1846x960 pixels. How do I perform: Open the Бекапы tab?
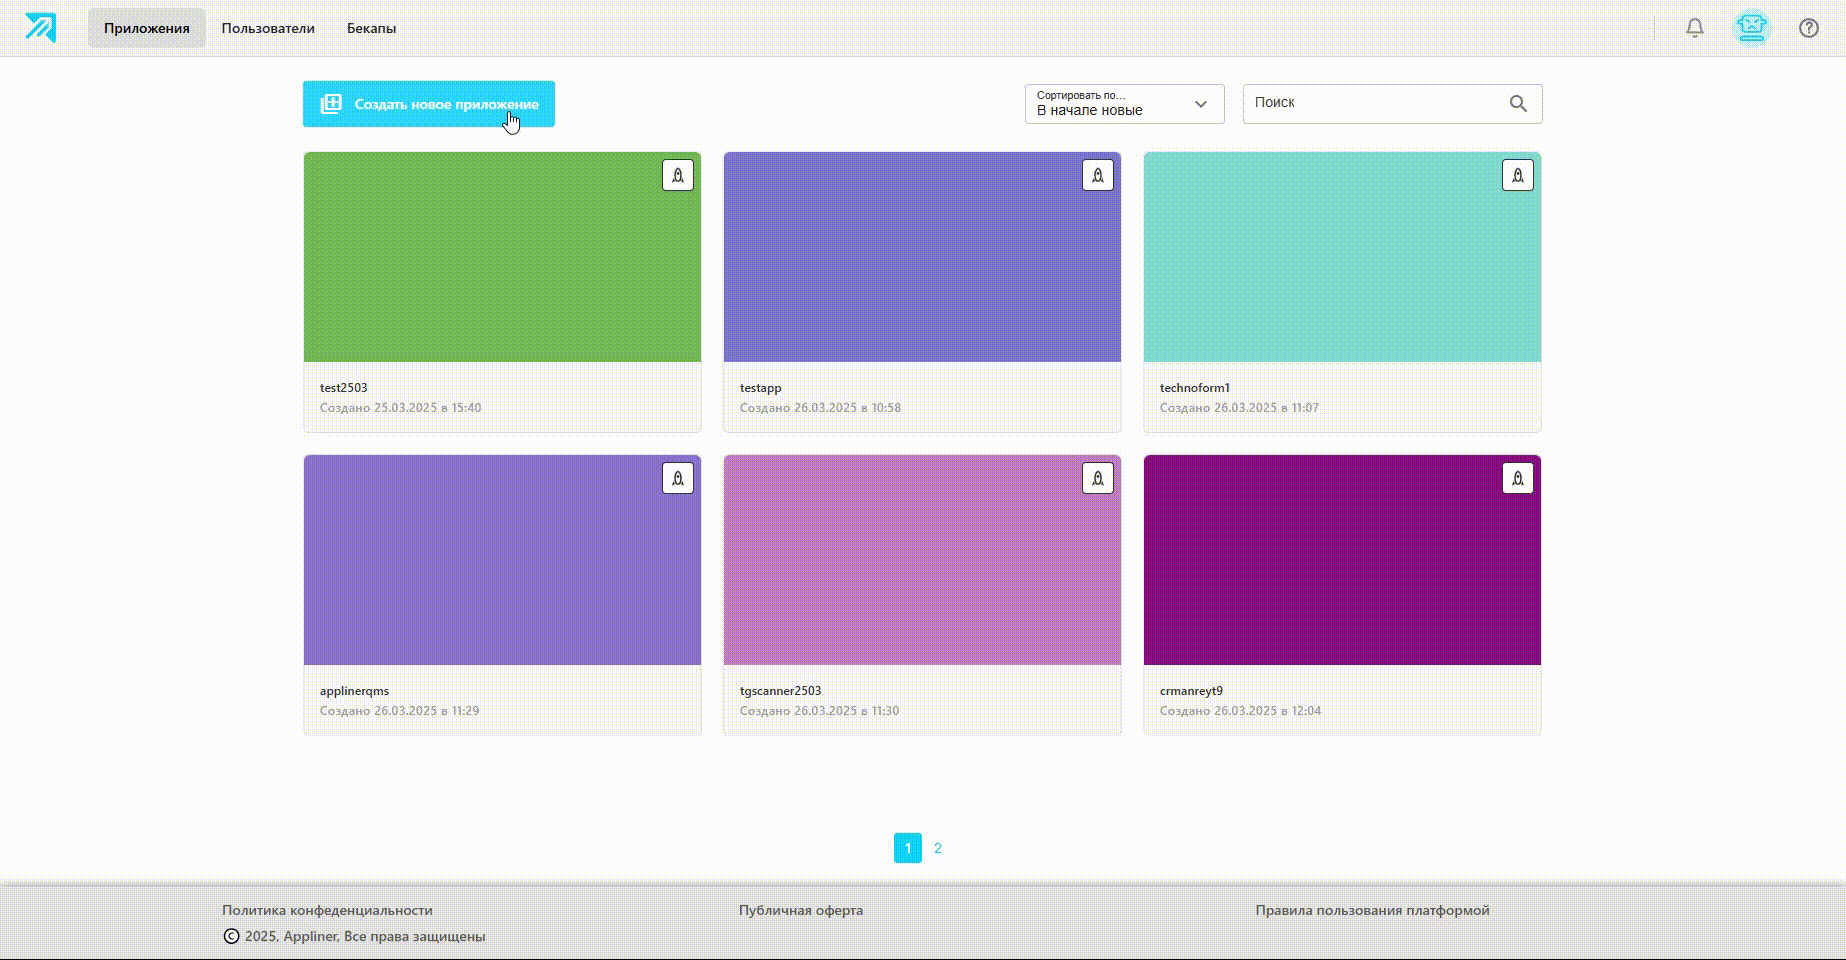371,28
